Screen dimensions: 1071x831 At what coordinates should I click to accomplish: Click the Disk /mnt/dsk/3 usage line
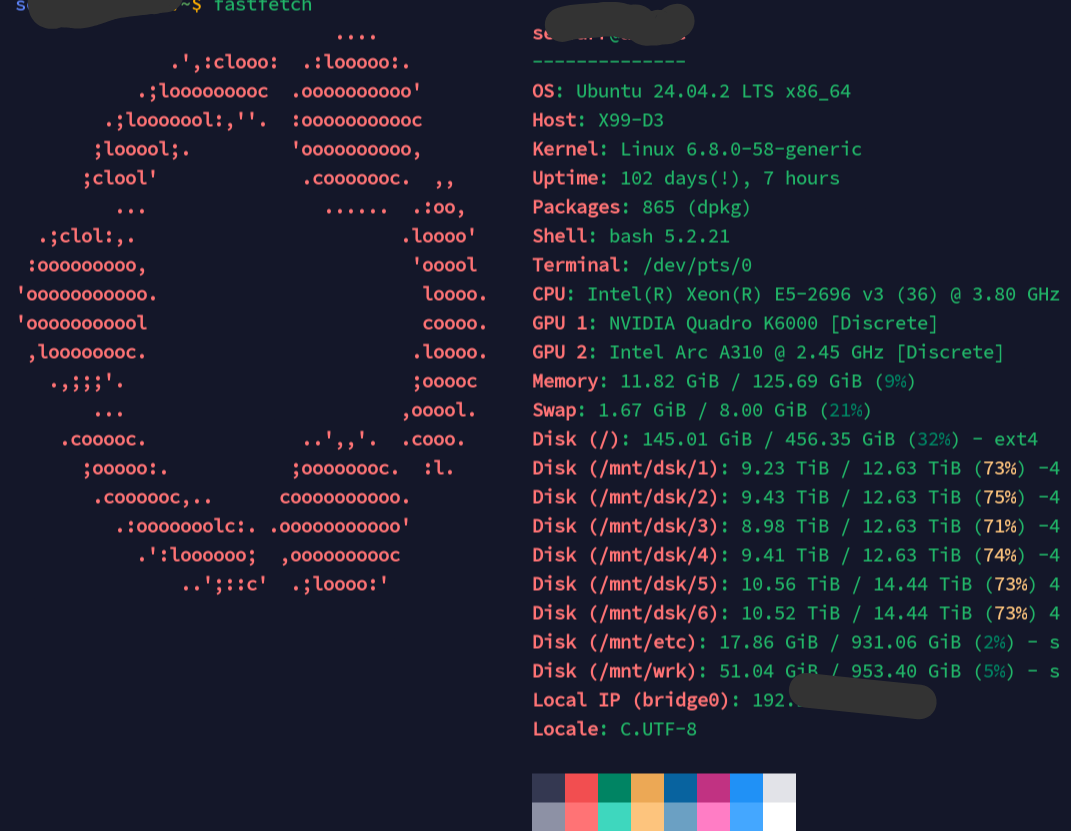[796, 526]
